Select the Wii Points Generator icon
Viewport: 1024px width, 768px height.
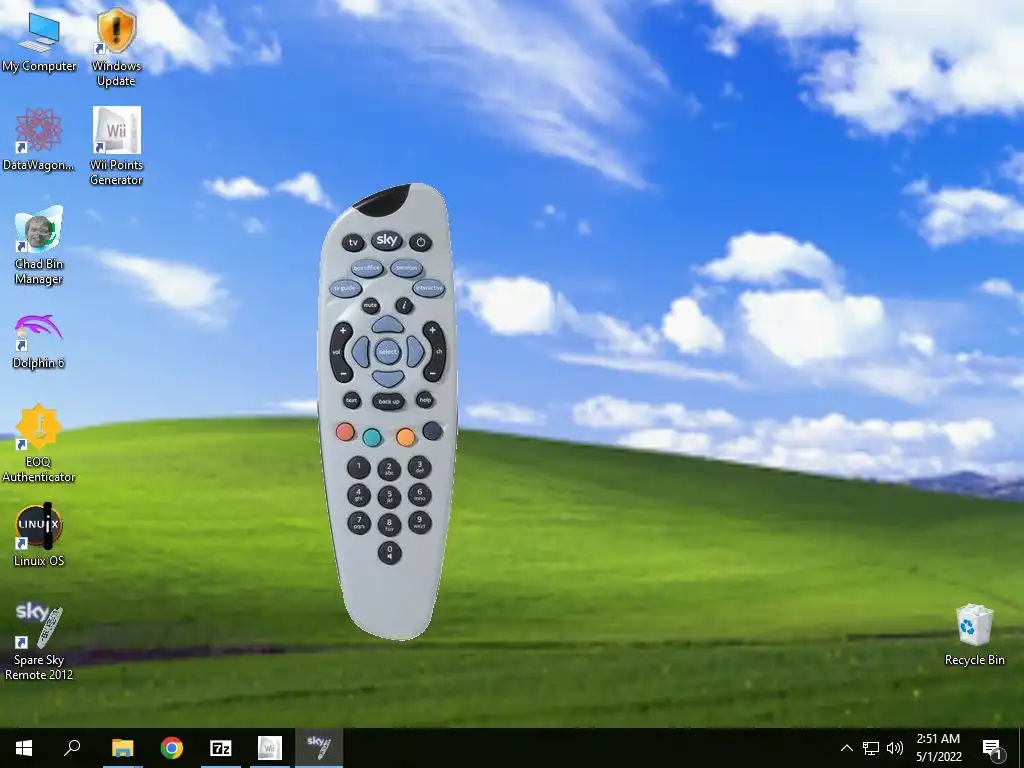116,146
